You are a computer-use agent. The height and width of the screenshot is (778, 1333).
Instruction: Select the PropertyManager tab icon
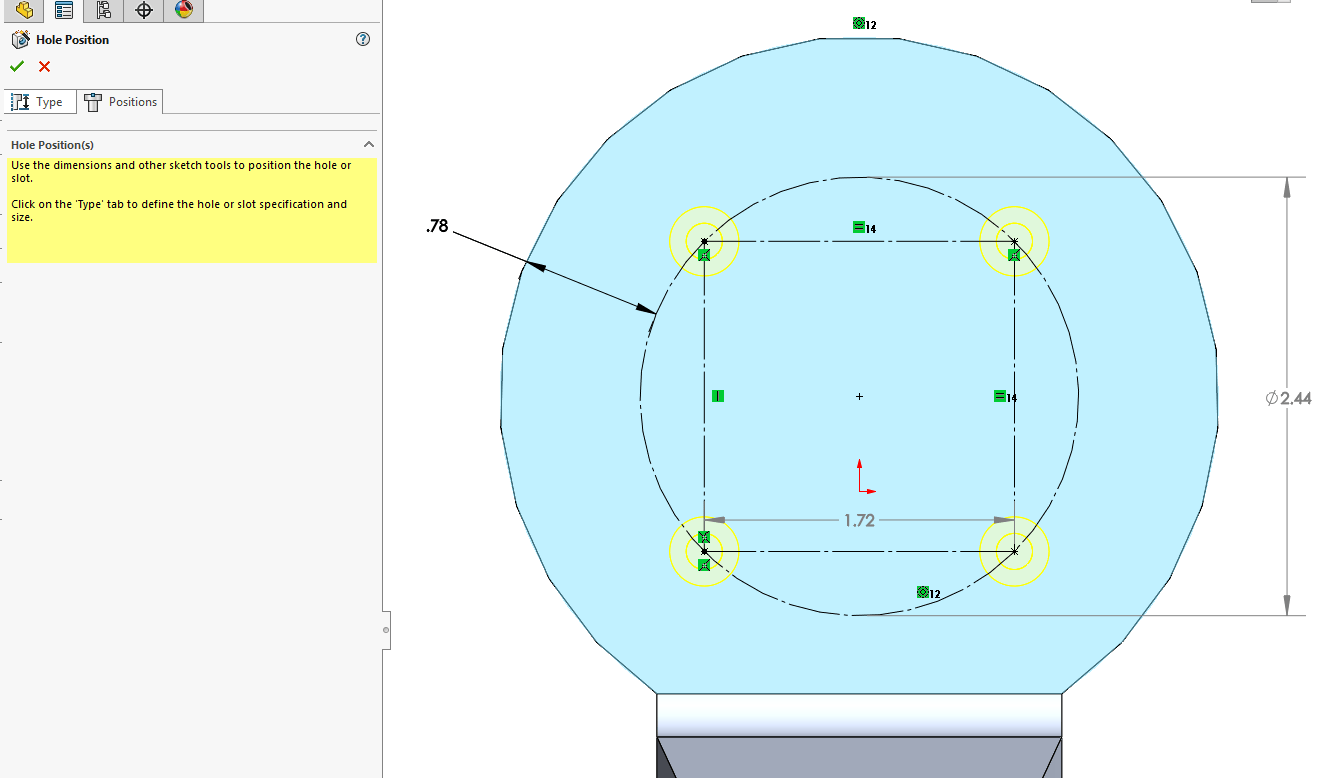63,11
